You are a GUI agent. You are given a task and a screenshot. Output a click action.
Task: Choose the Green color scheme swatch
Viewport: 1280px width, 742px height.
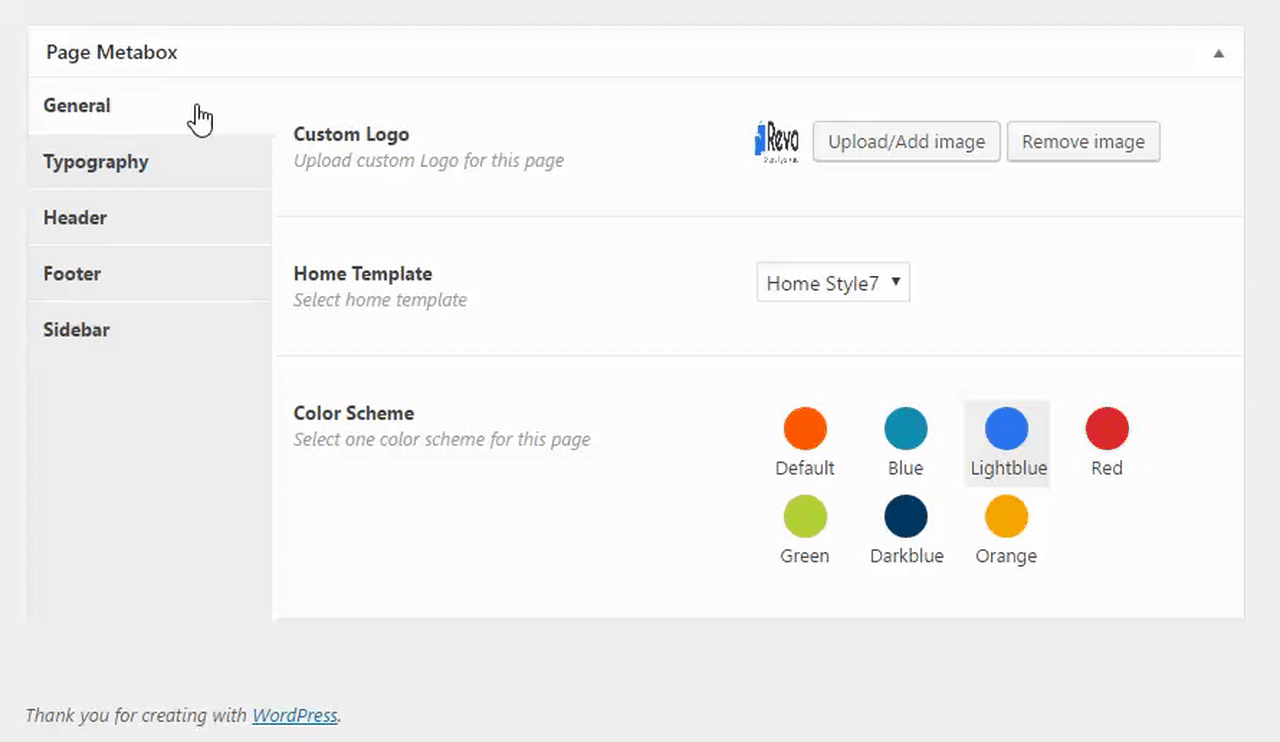coord(805,517)
